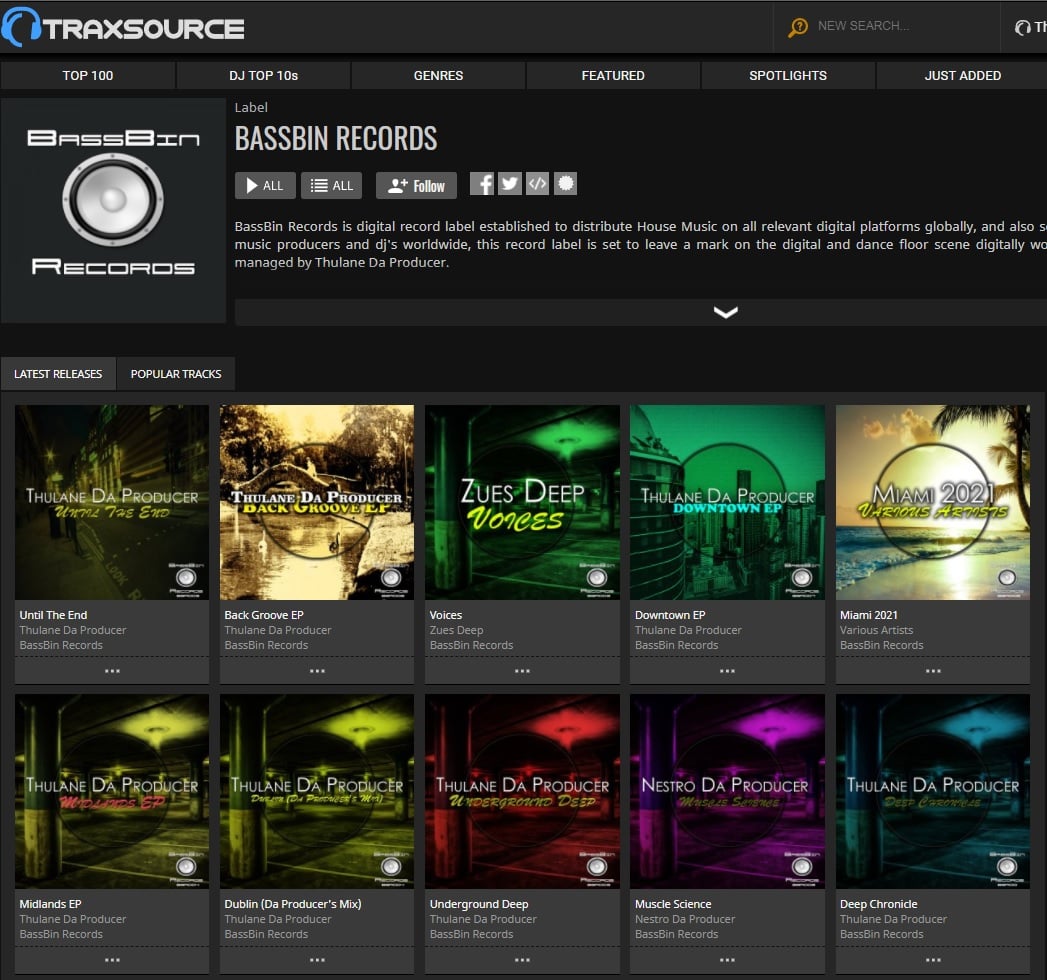1047x980 pixels.
Task: Open Until The End cover art
Action: tap(112, 503)
